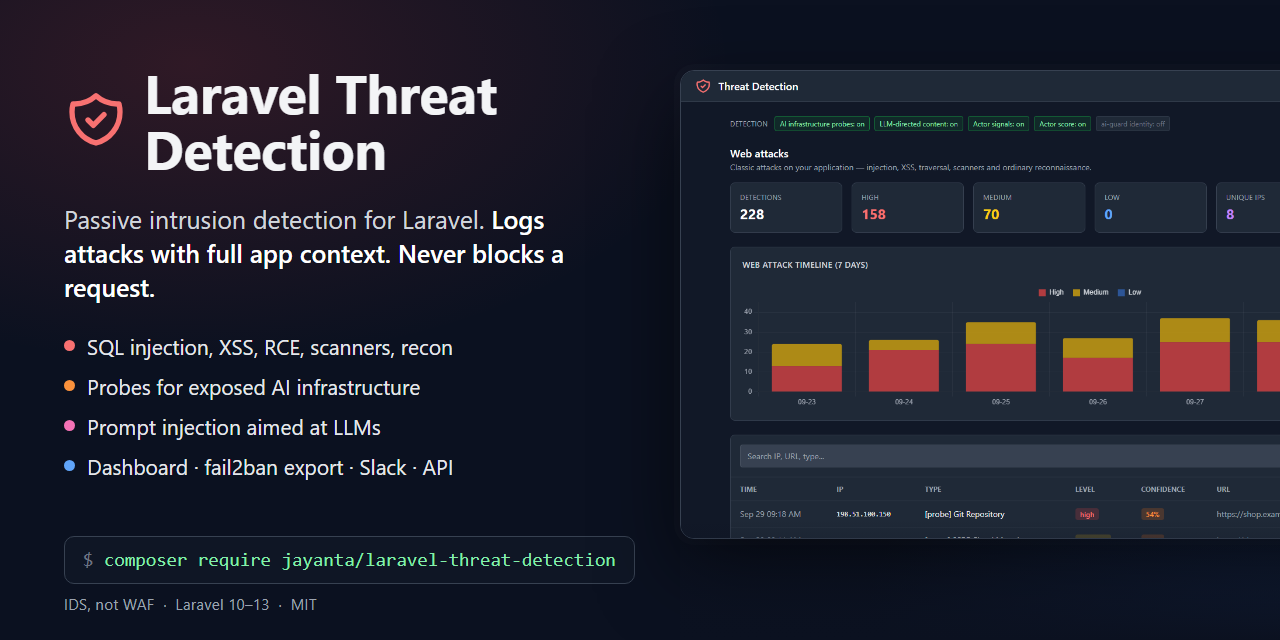Click the 'Dashboard · fail2ban export · Slack · API' bullet
The width and height of the screenshot is (1280, 640).
coord(270,468)
